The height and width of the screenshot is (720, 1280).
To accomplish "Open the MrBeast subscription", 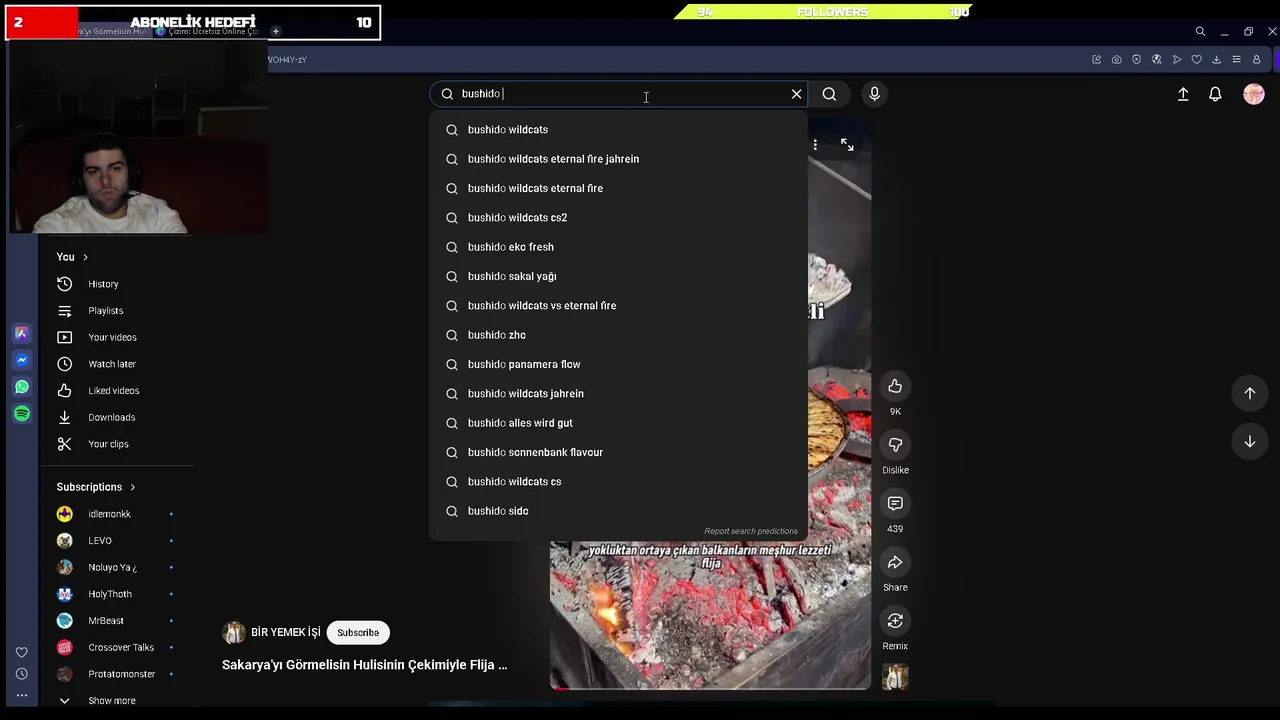I will coord(106,621).
